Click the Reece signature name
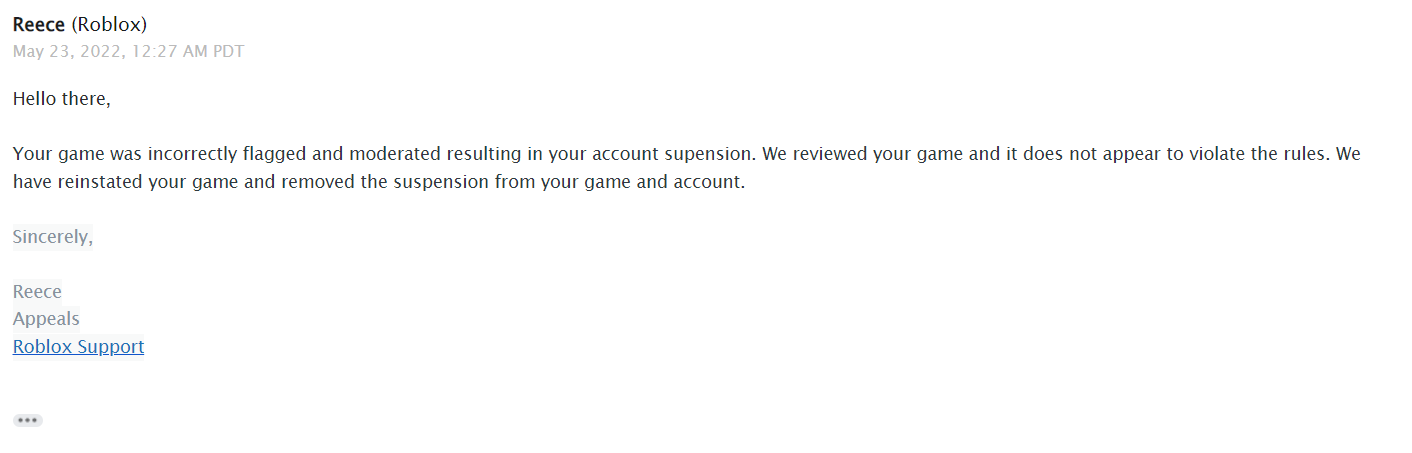This screenshot has height=453, width=1412. click(x=37, y=292)
